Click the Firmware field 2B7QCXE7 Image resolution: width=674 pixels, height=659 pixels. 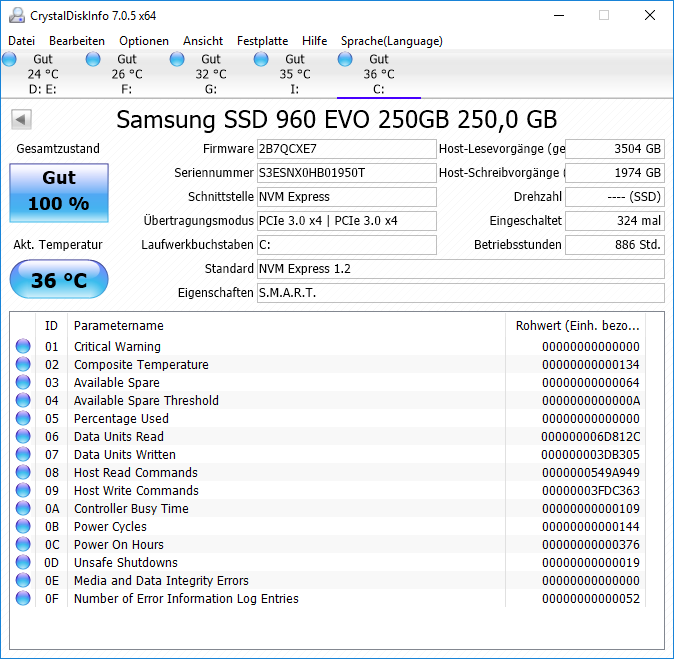(x=346, y=149)
